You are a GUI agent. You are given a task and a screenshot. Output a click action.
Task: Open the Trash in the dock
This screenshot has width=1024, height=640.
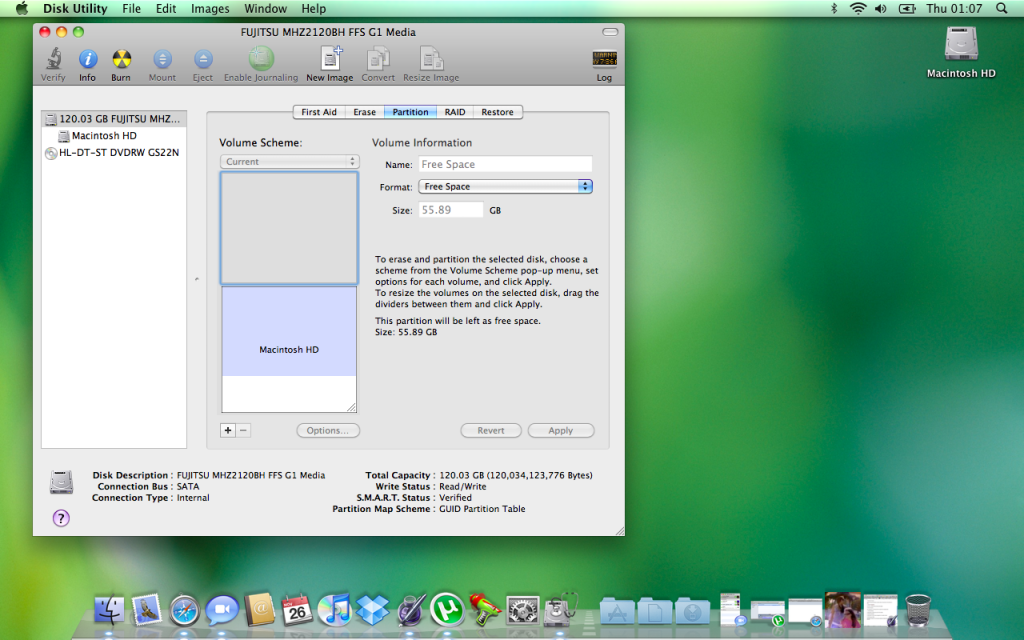click(x=918, y=611)
